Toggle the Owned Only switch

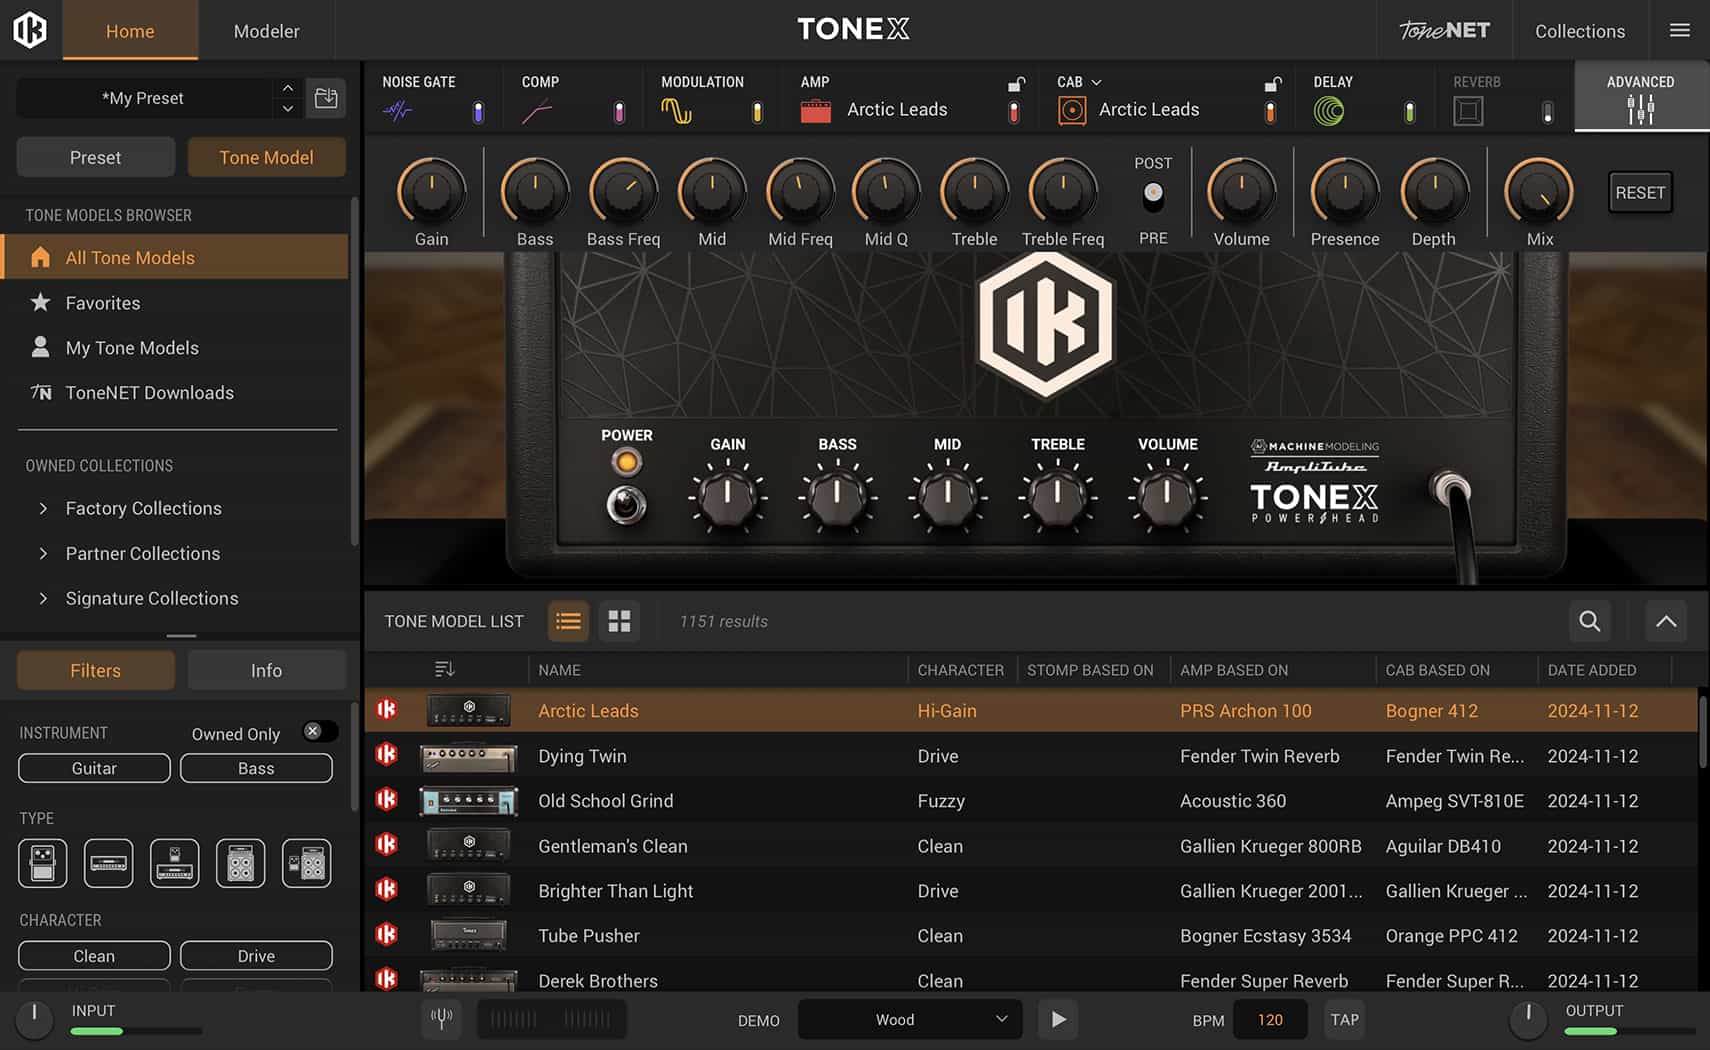pos(319,732)
